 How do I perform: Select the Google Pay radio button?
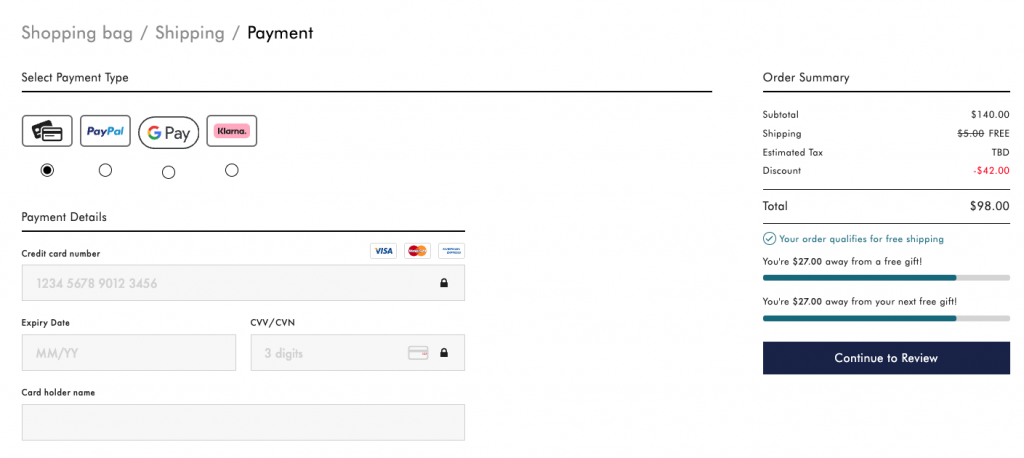(168, 172)
